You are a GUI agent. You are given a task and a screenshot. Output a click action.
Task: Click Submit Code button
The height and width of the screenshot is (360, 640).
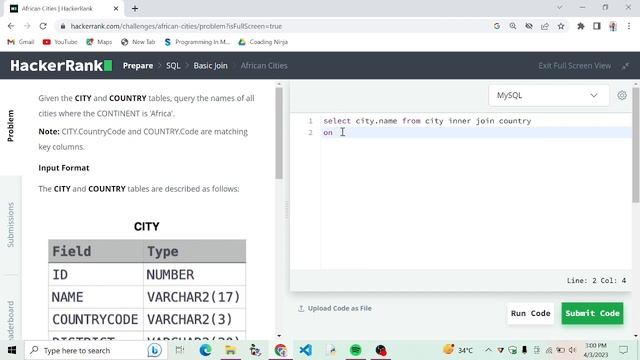pyautogui.click(x=592, y=313)
